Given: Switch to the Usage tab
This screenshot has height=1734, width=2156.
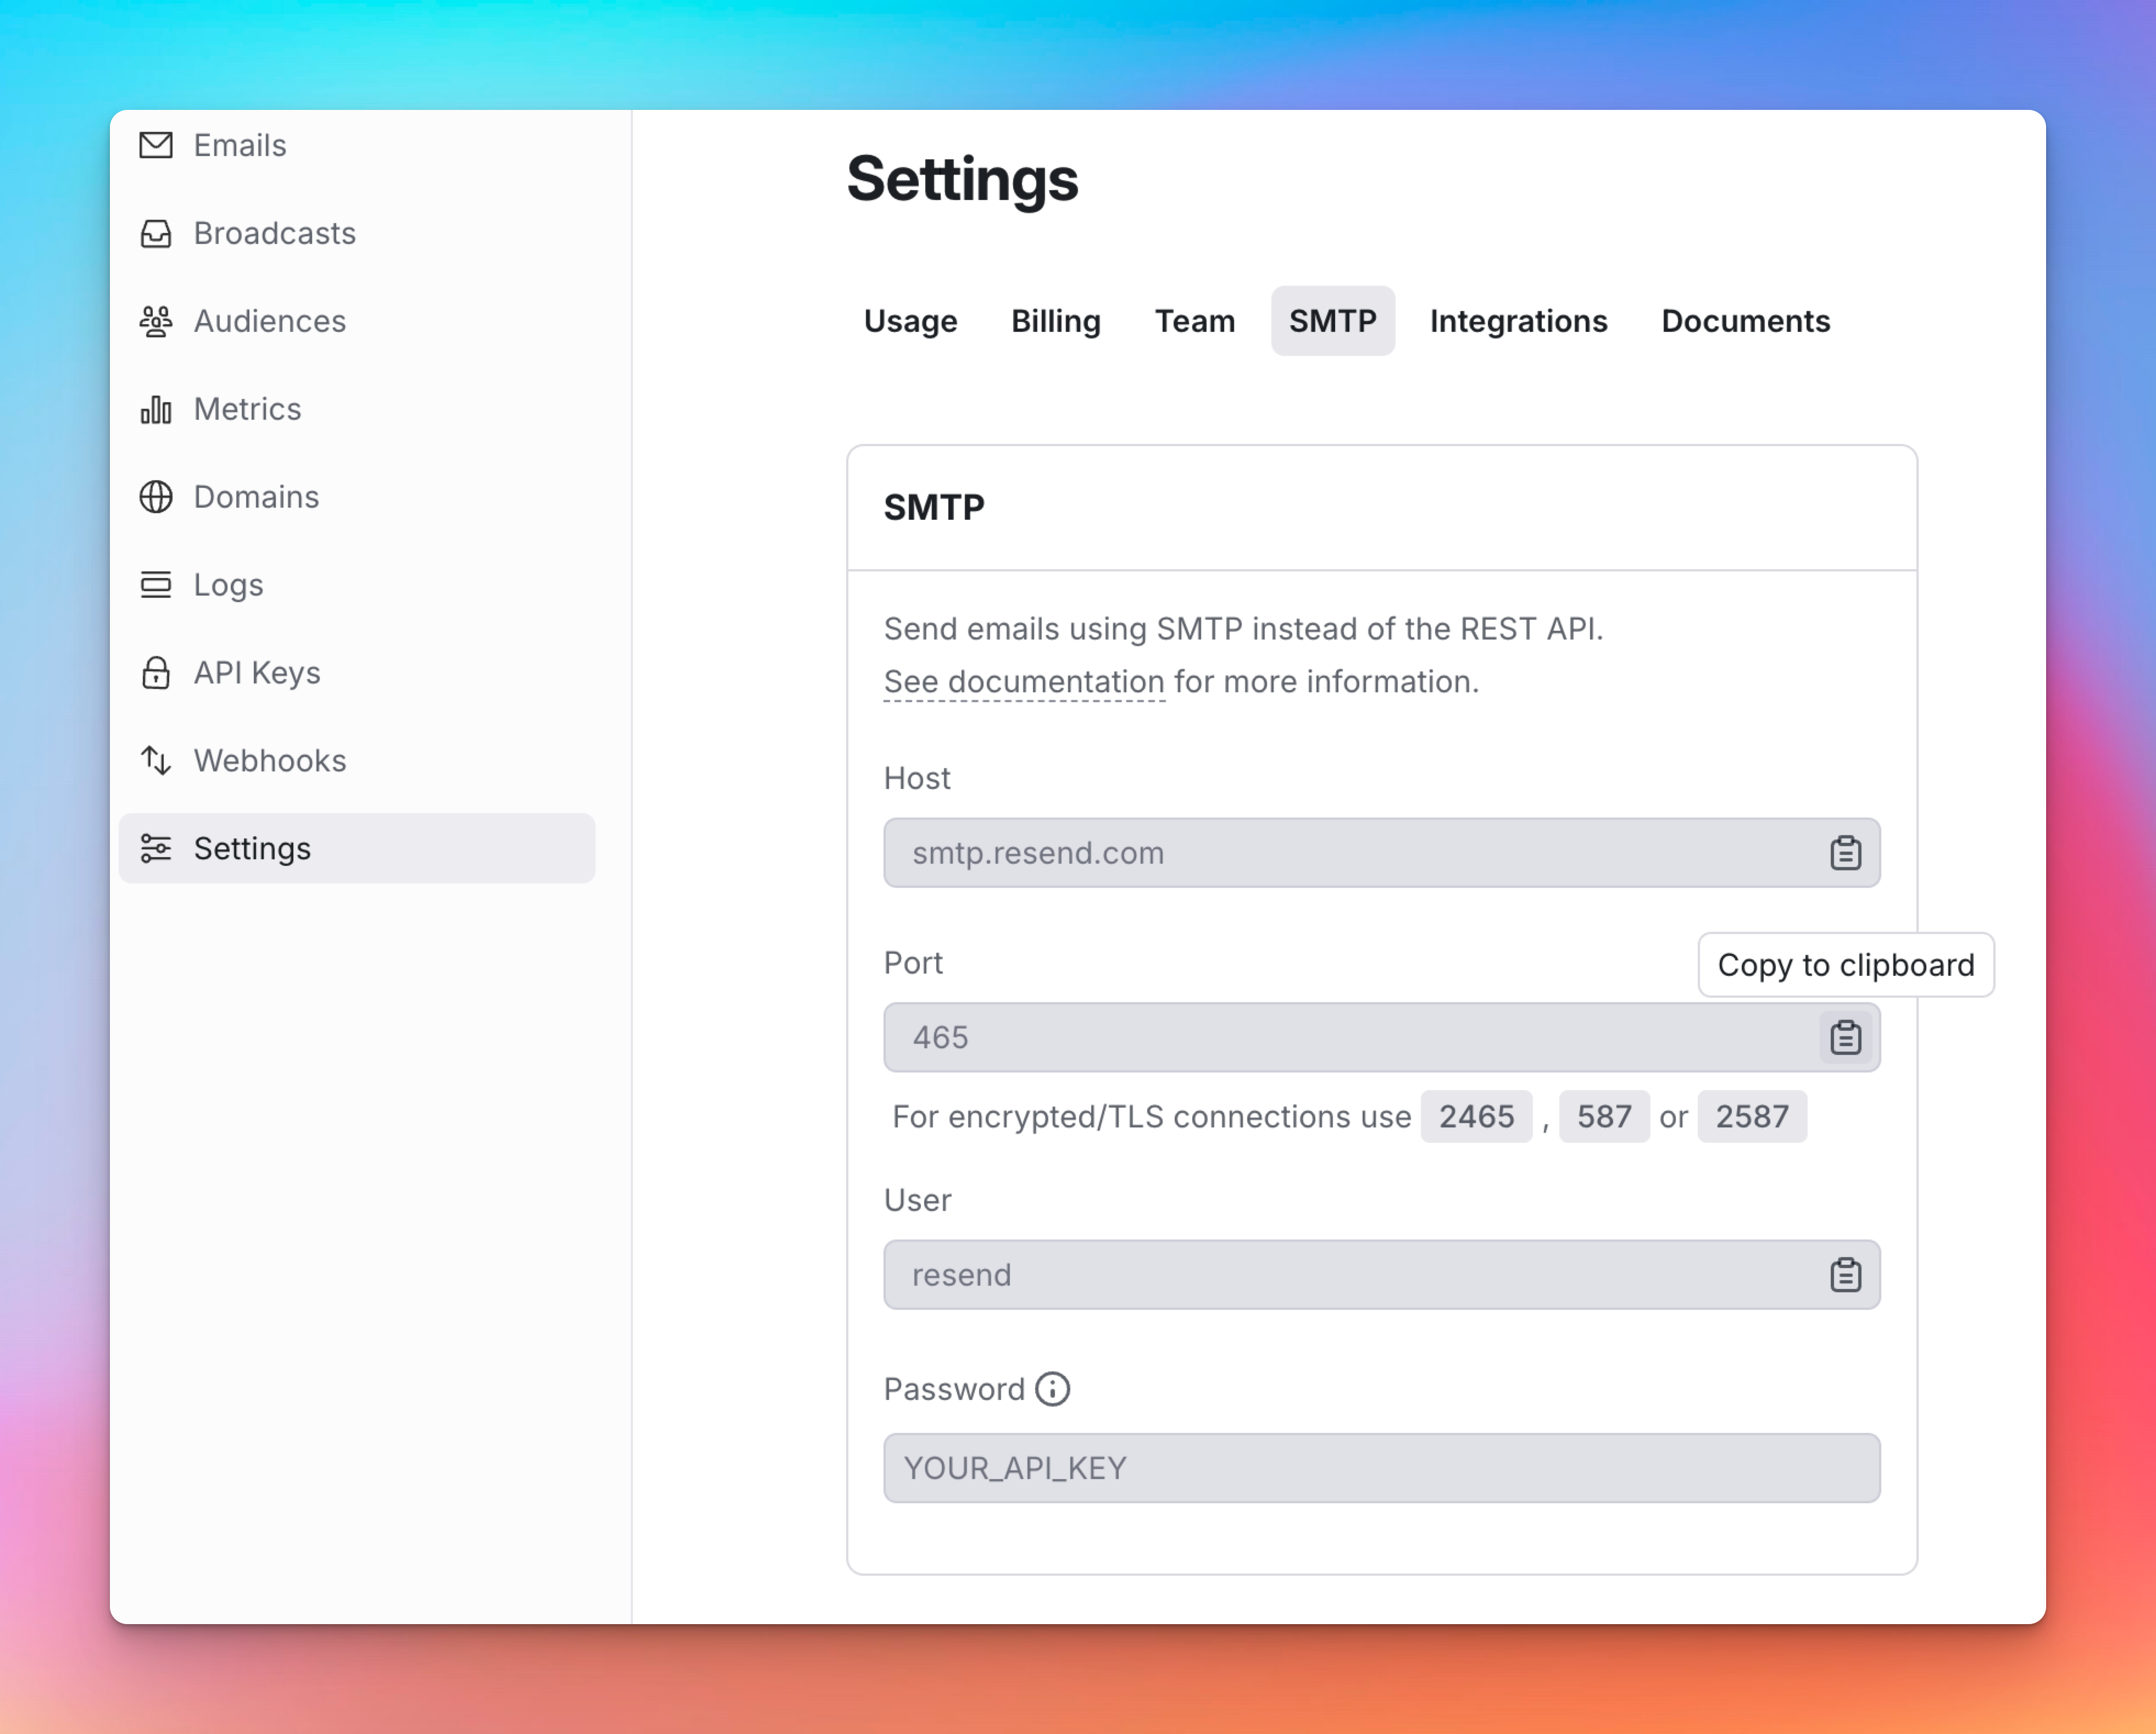Looking at the screenshot, I should 910,321.
